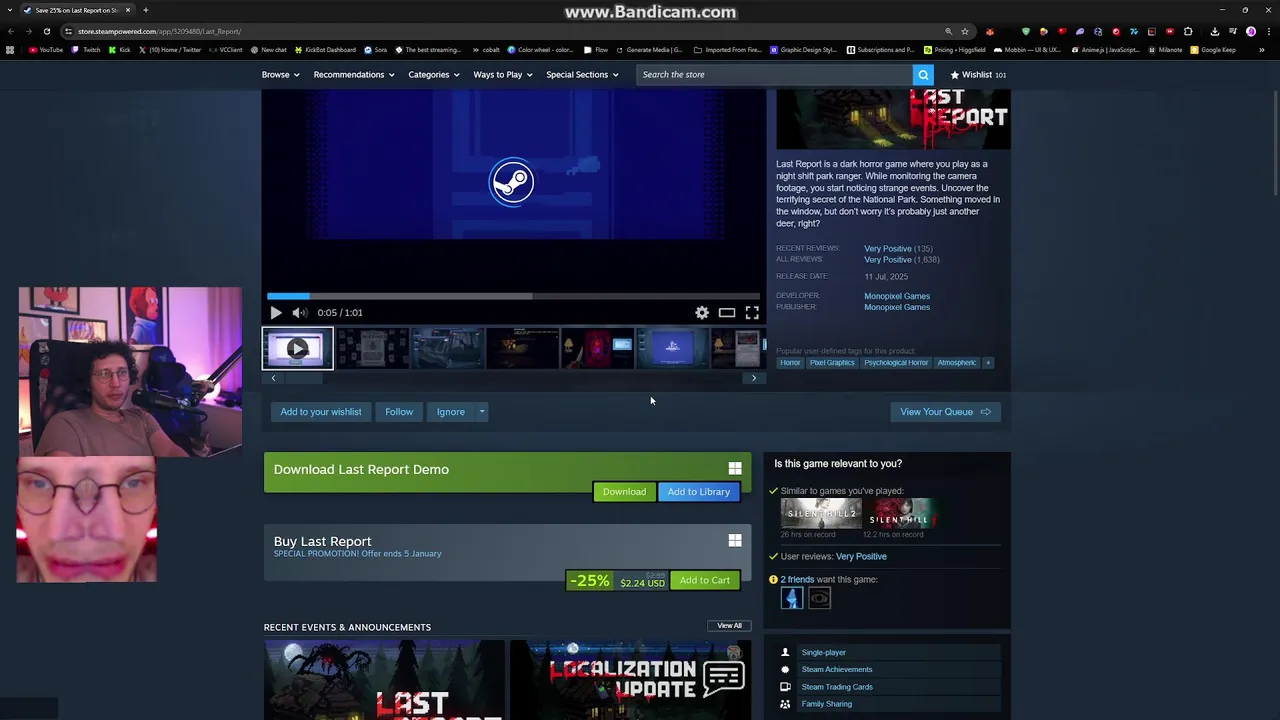The height and width of the screenshot is (720, 1280).
Task: Click the magnifier search button in store
Action: 923,75
